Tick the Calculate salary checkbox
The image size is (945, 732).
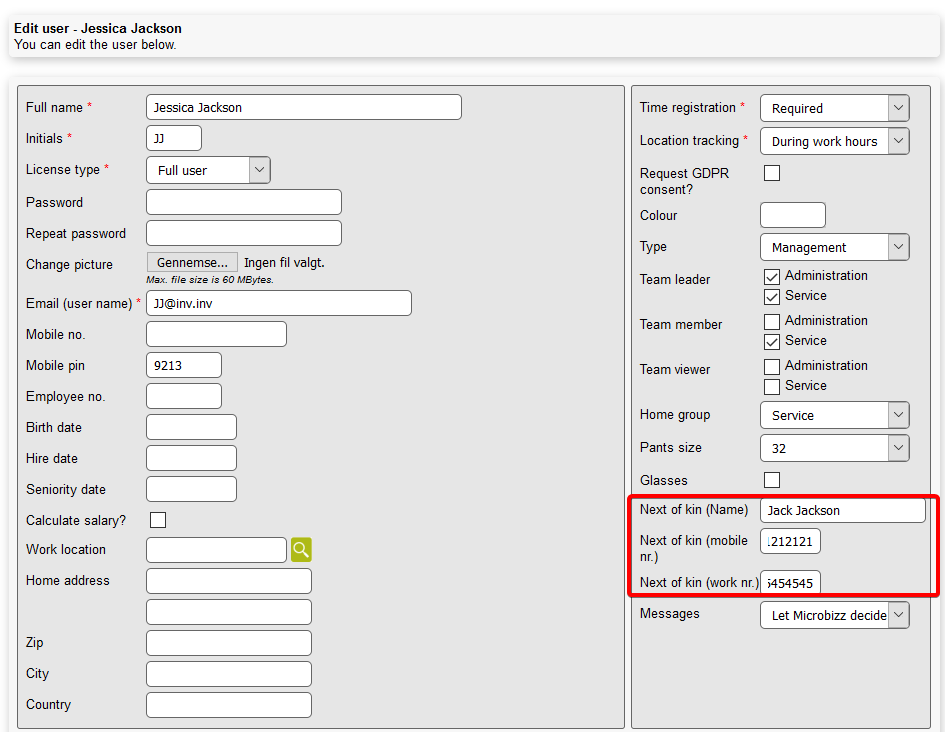pos(158,520)
